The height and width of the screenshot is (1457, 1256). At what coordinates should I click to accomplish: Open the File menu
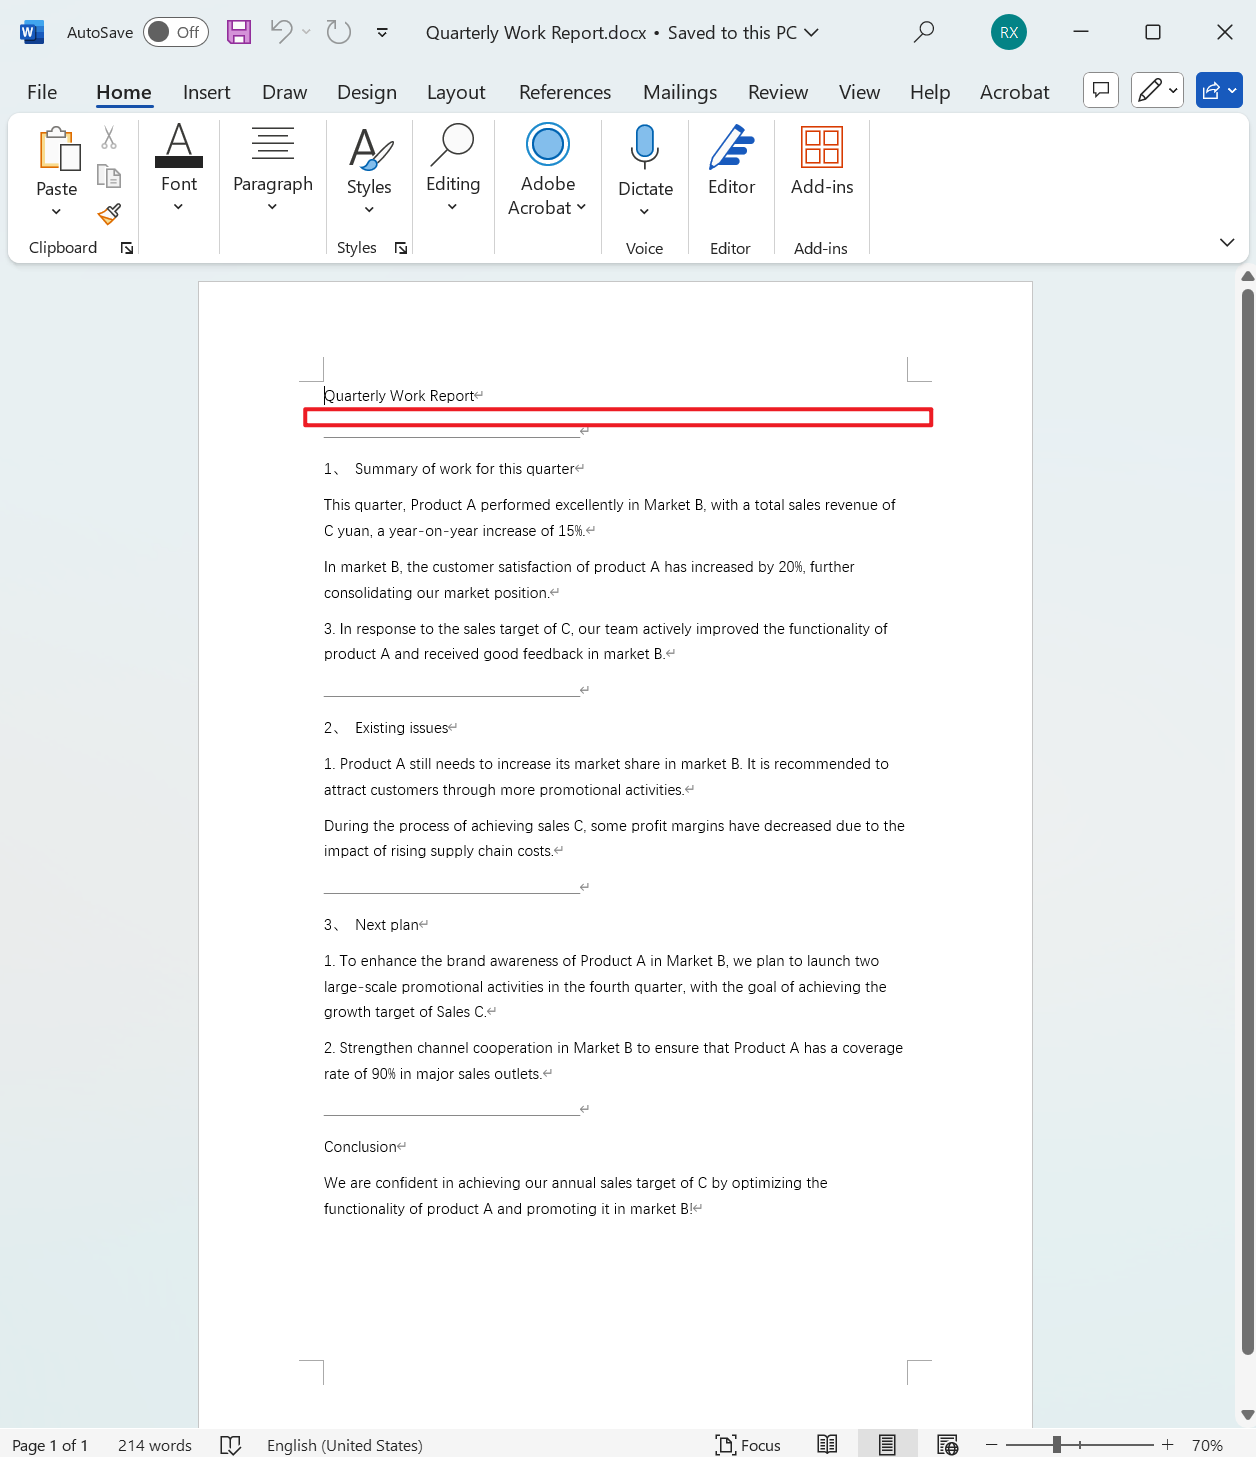point(42,92)
